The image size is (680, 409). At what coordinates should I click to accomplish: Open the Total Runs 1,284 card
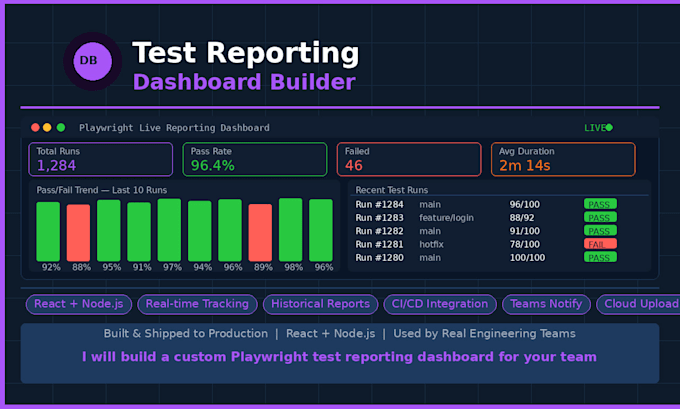[101, 159]
